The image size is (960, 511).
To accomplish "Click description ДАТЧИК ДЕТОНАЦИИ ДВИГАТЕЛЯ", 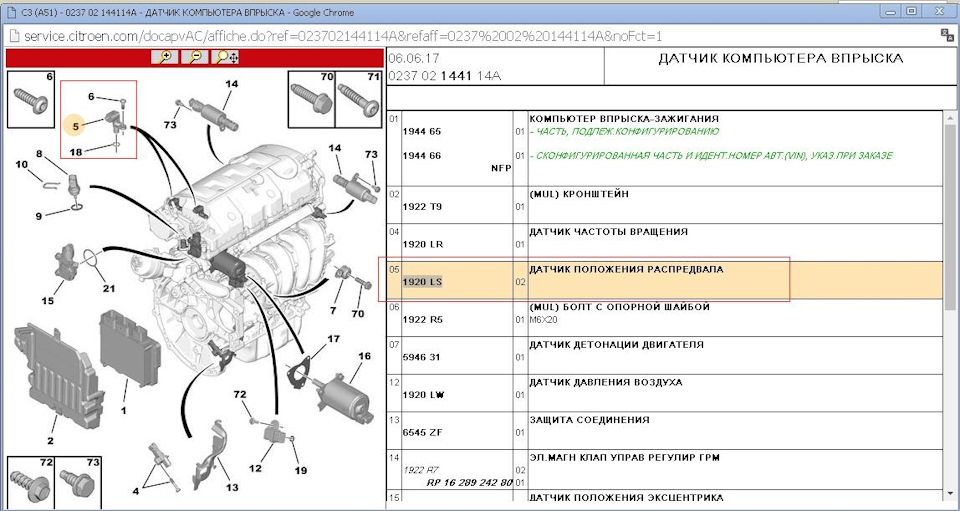I will click(x=617, y=345).
